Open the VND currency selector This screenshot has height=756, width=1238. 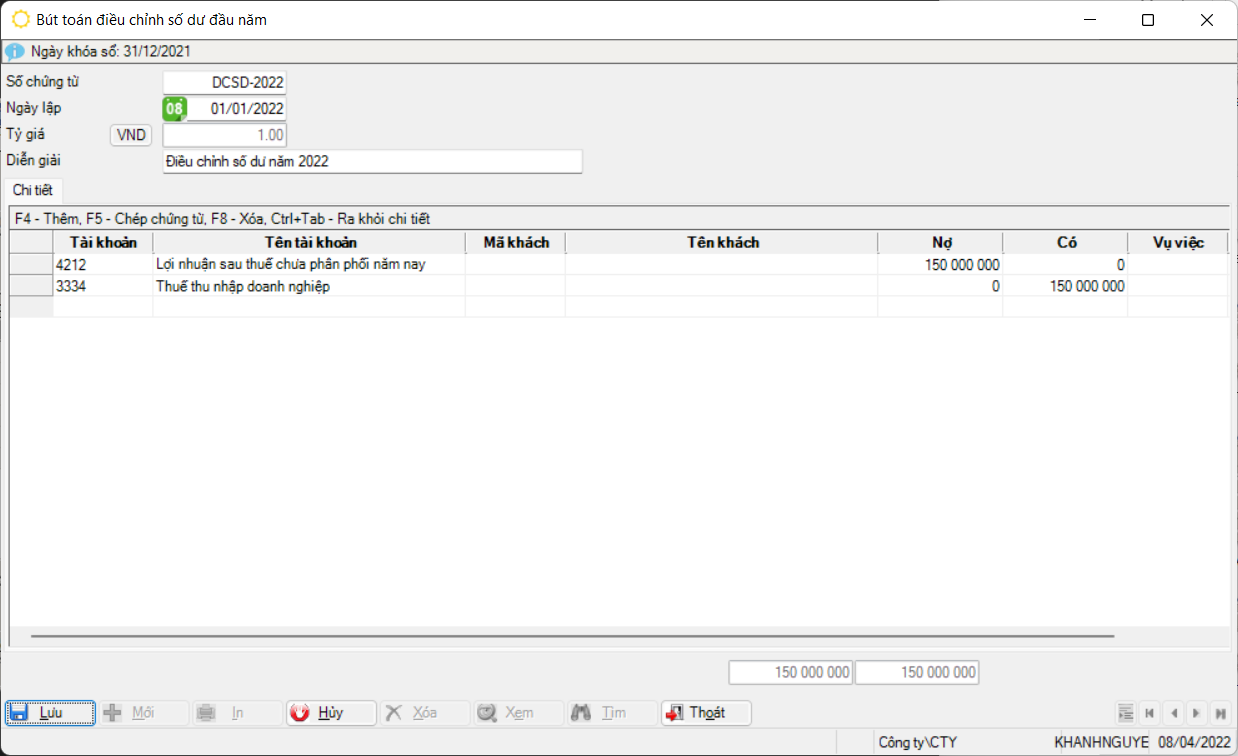[x=131, y=135]
